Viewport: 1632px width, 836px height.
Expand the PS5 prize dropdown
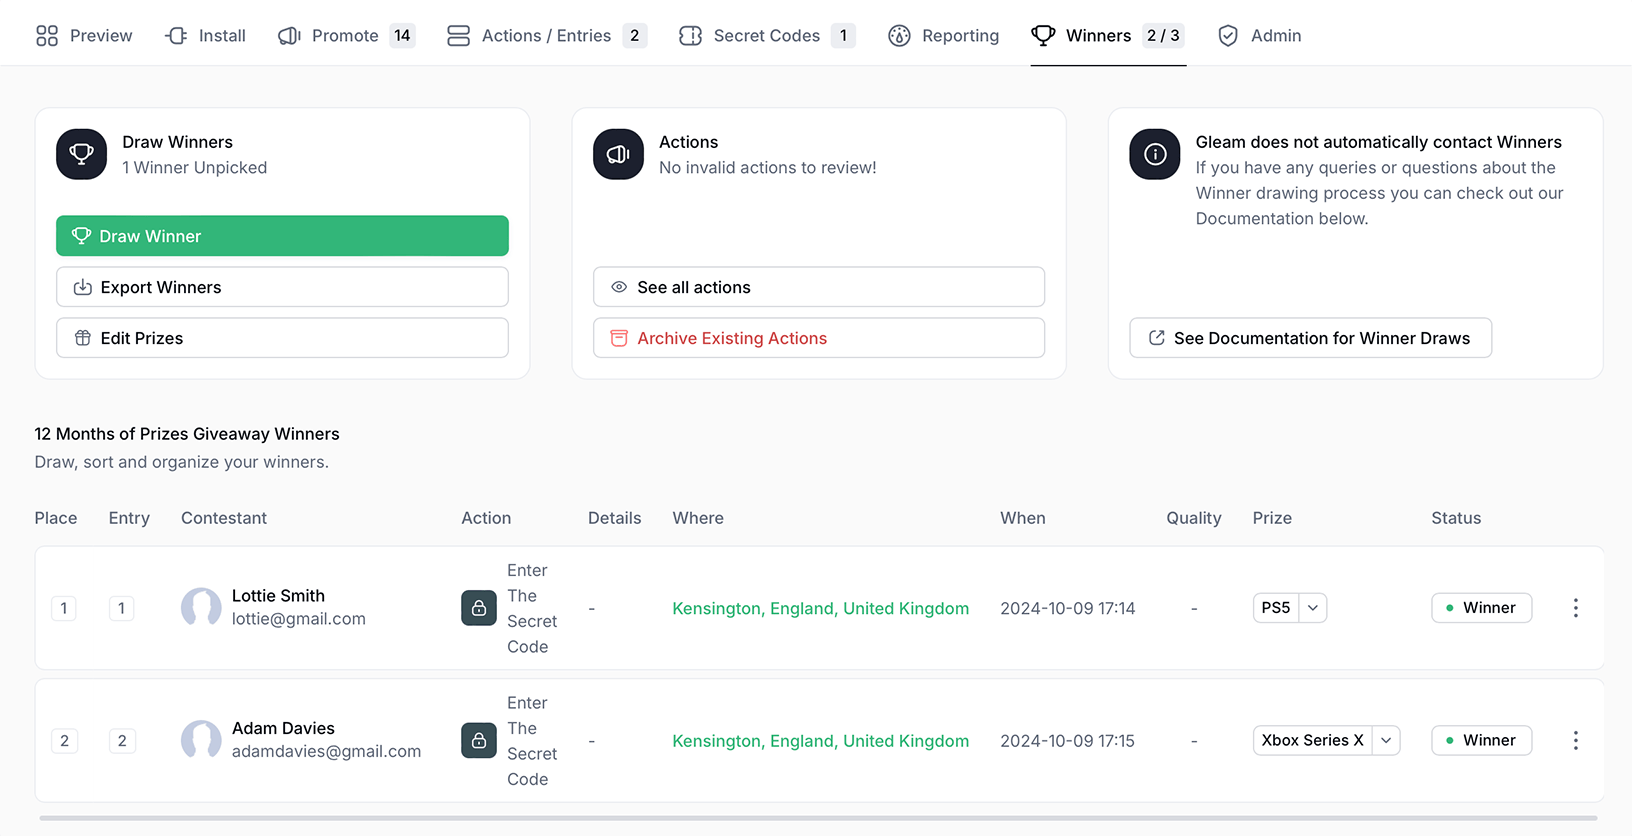click(1312, 608)
